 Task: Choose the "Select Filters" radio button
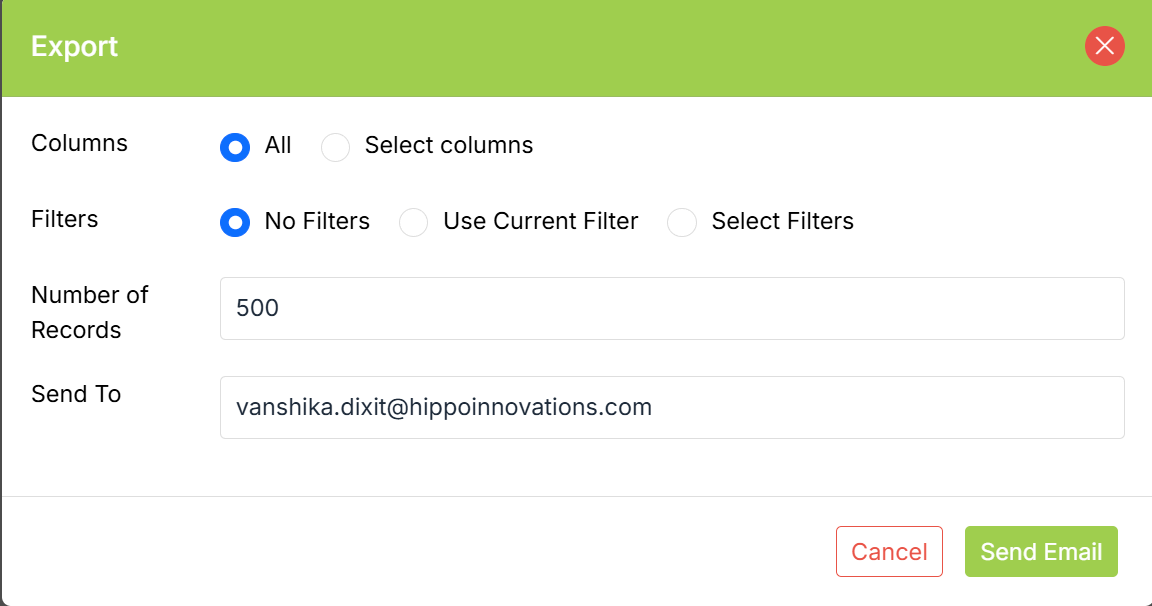pos(682,222)
